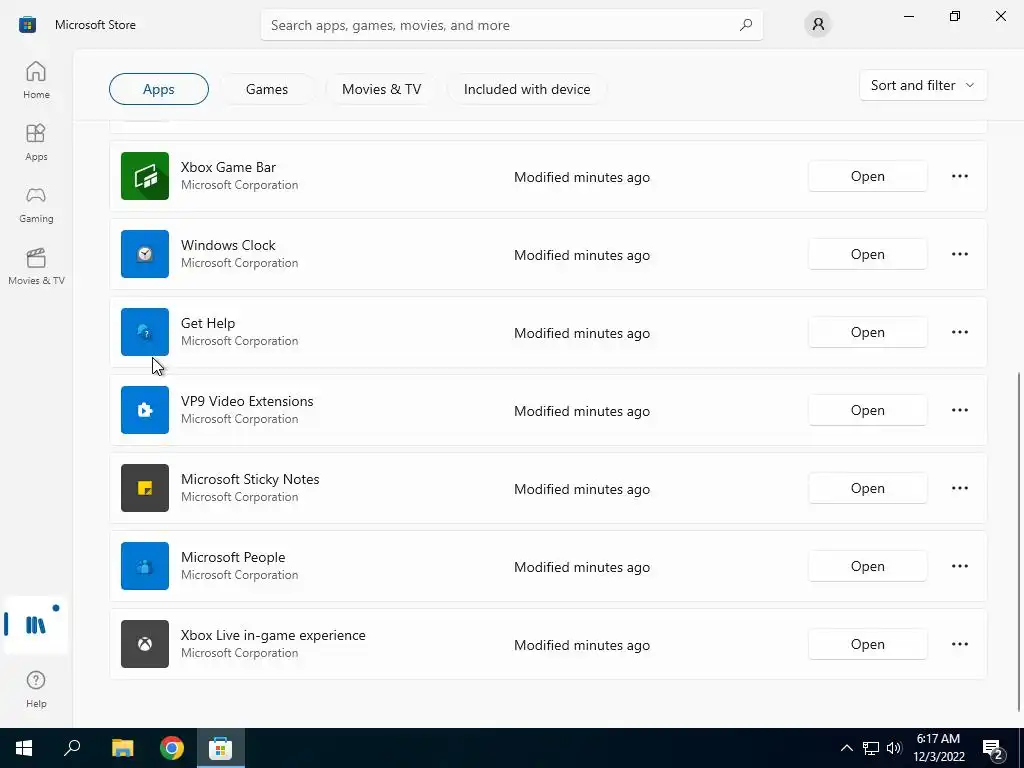Open Windows Clock app

(867, 254)
